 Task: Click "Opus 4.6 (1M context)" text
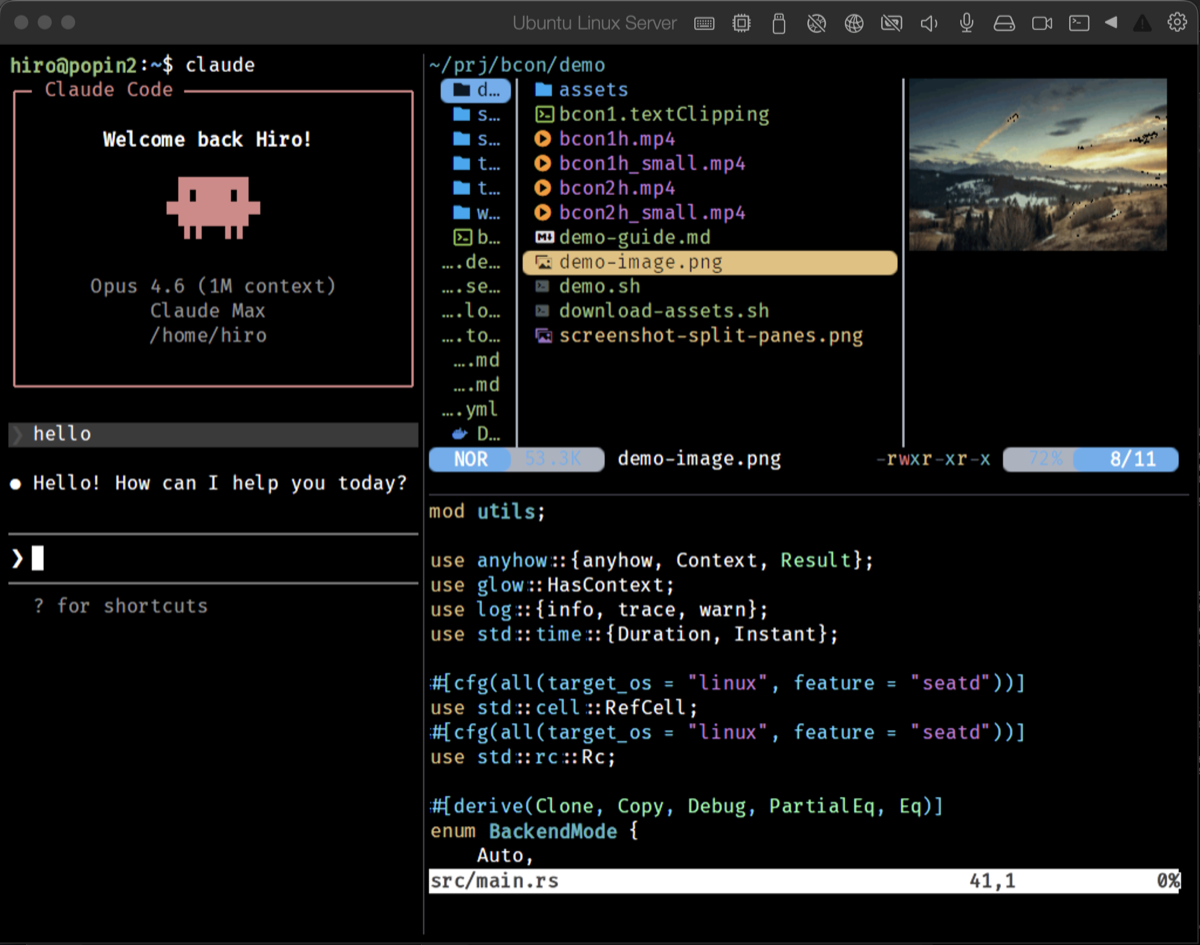click(x=213, y=286)
